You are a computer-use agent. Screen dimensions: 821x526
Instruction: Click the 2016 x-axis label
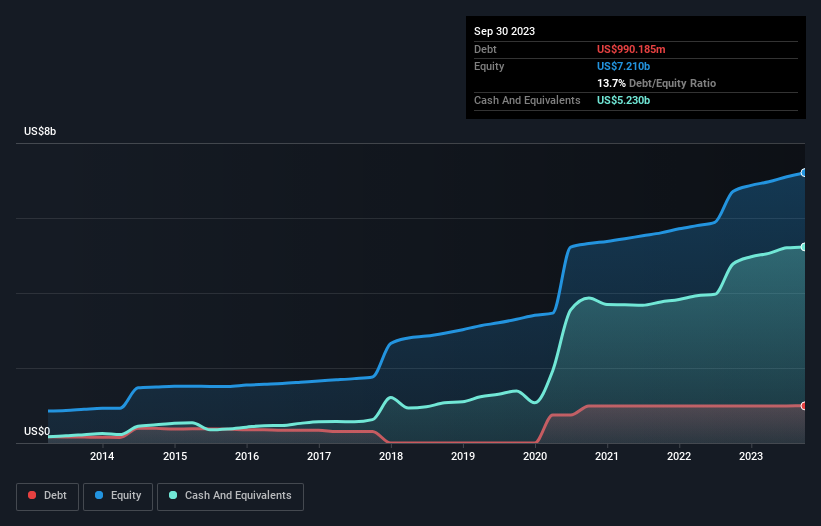coord(247,456)
